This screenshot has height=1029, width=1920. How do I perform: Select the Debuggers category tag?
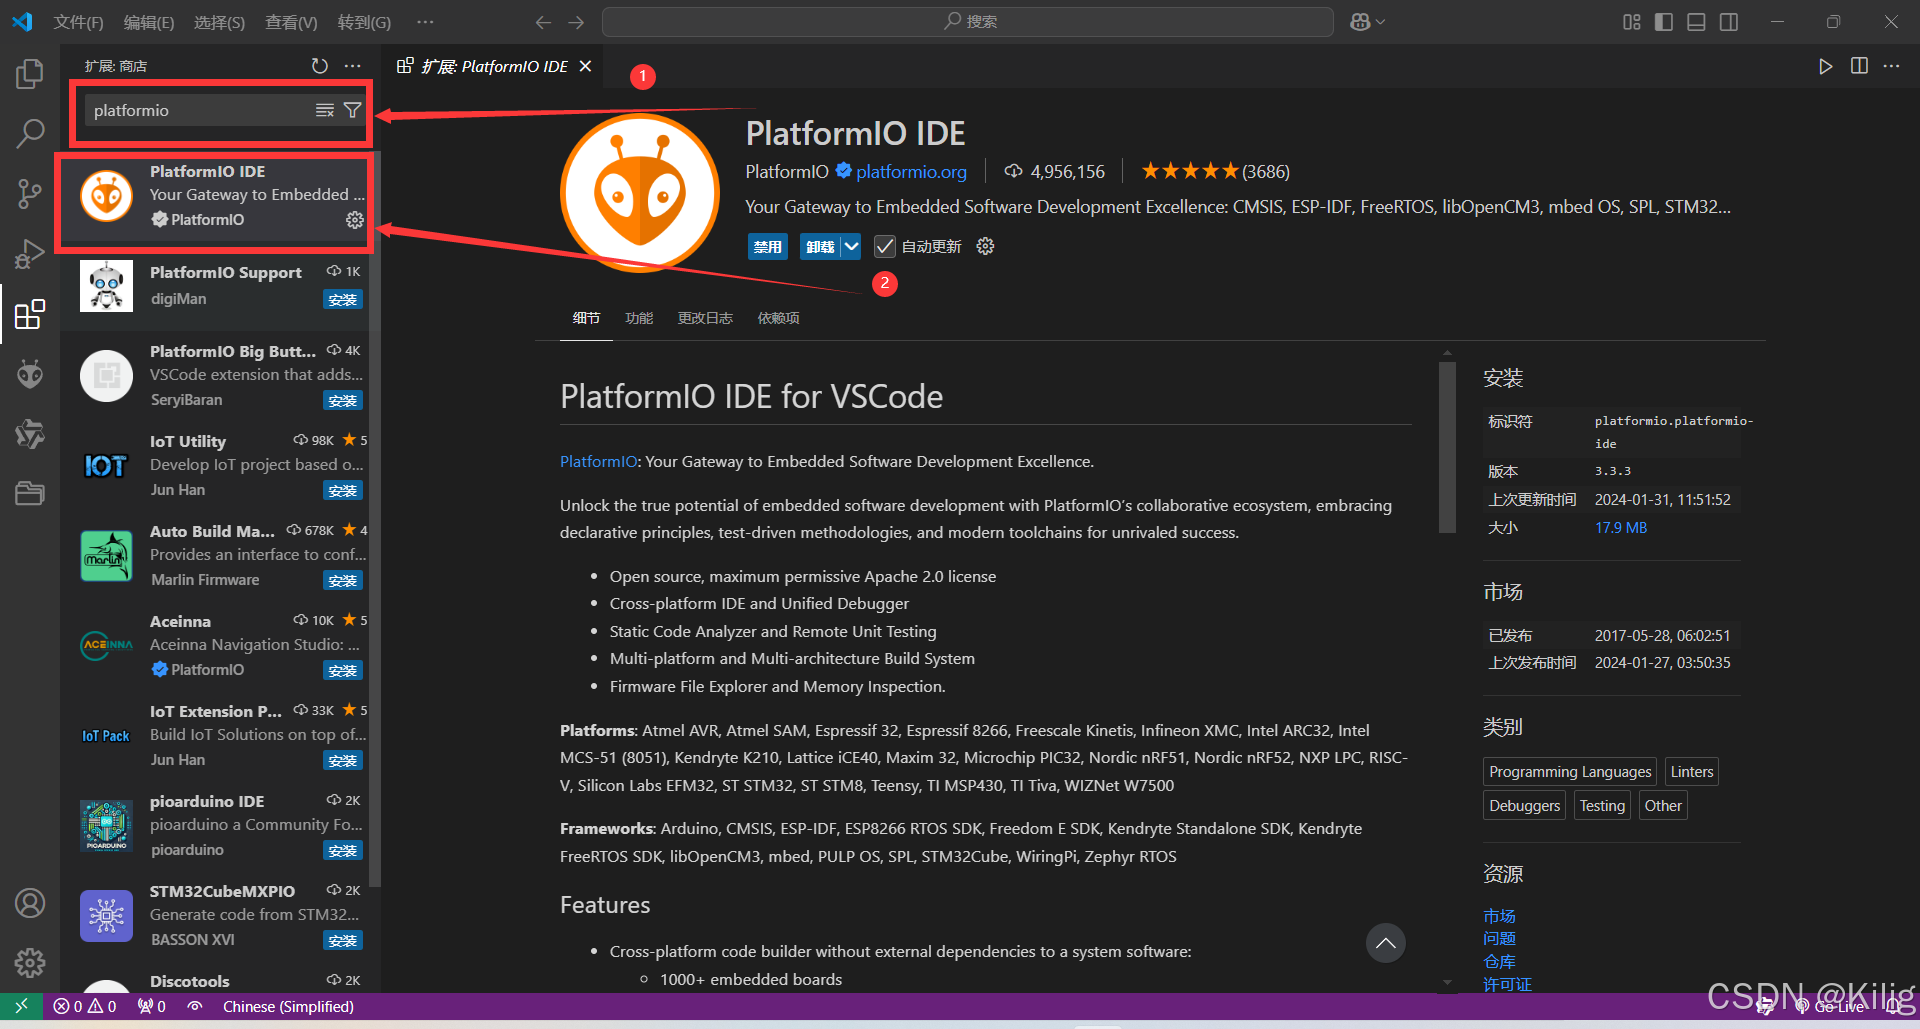(x=1524, y=806)
